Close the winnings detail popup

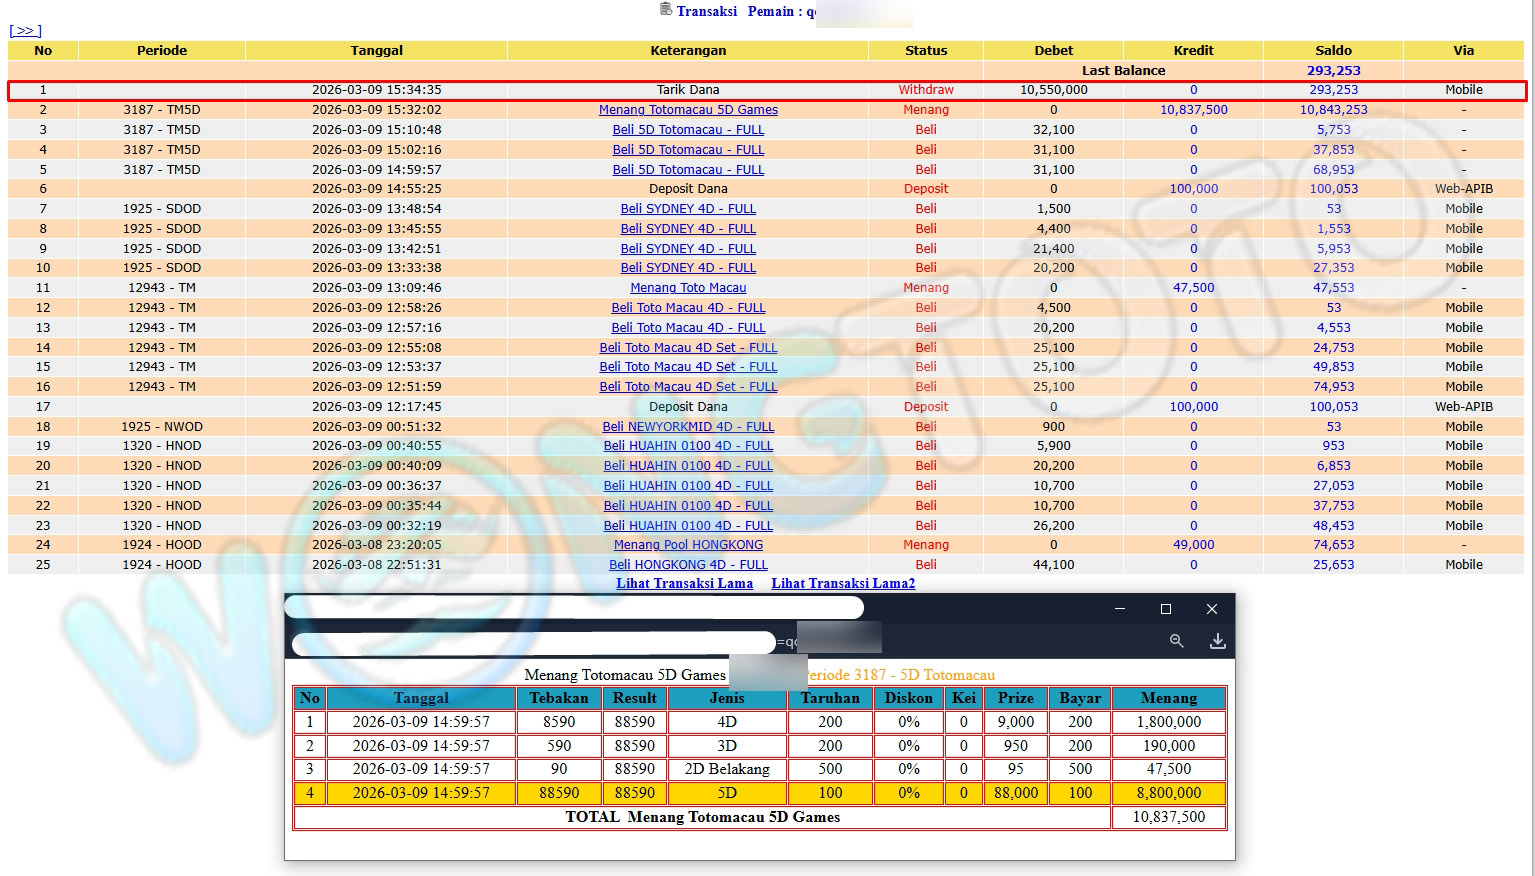pyautogui.click(x=1211, y=609)
